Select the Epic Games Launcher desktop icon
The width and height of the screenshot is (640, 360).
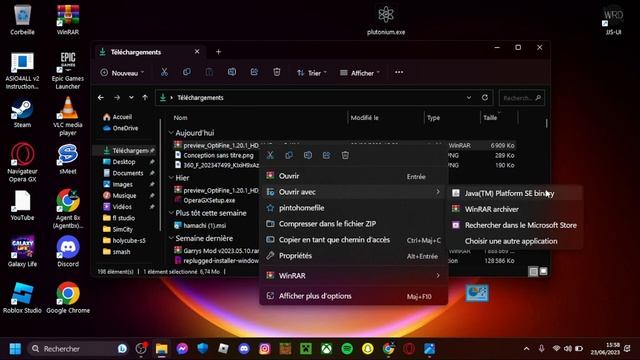[68, 70]
